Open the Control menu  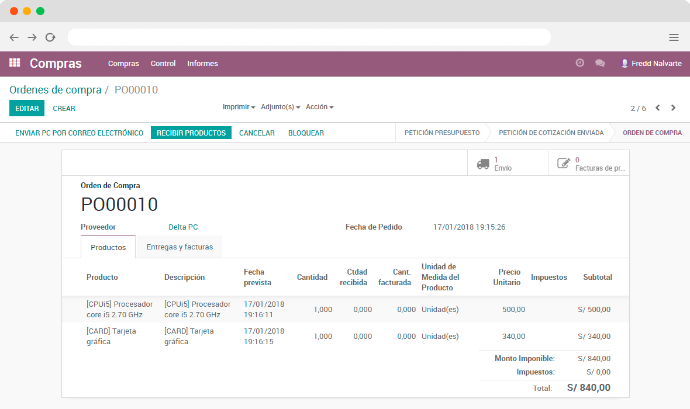click(x=163, y=63)
